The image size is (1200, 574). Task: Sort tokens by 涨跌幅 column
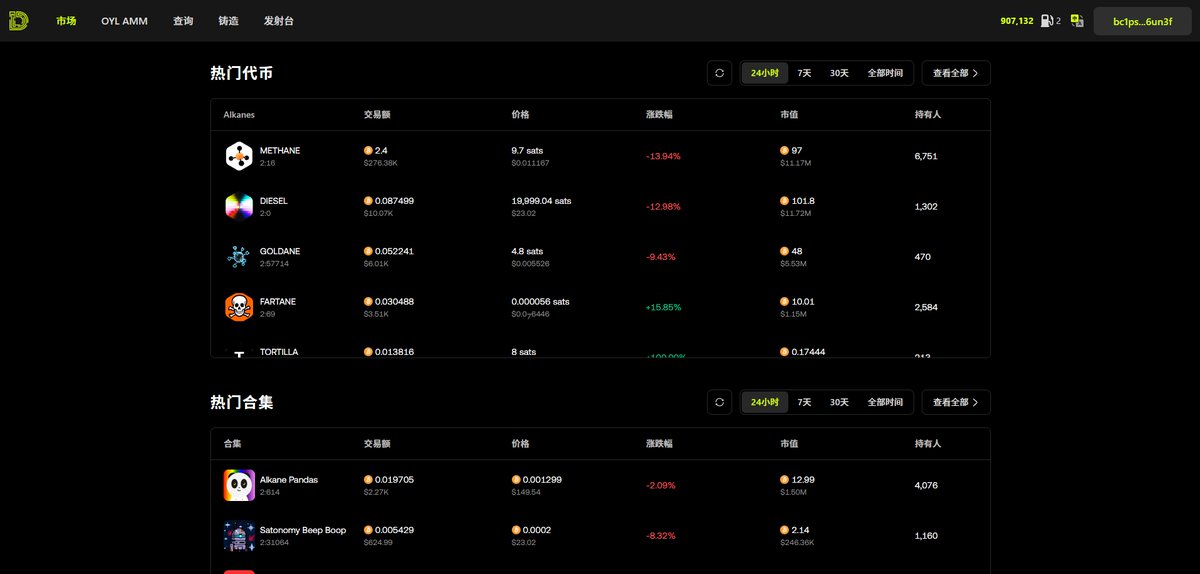click(x=659, y=115)
